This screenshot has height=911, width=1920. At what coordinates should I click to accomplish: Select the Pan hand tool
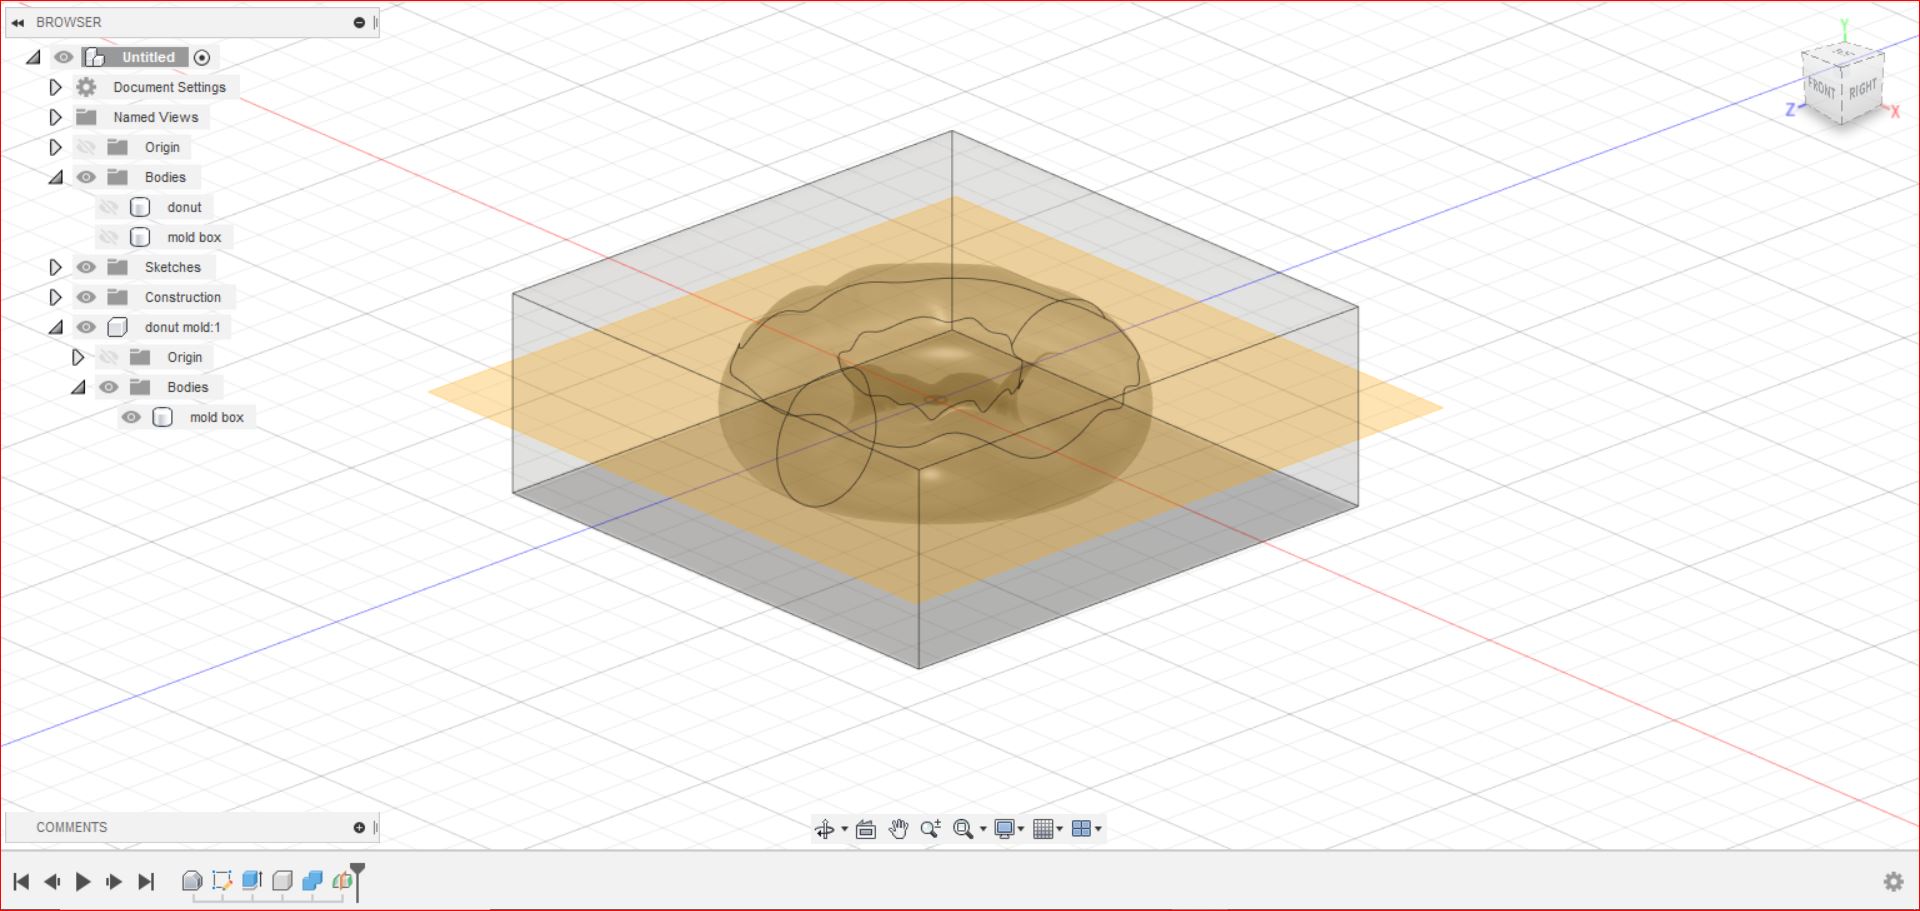pyautogui.click(x=898, y=829)
